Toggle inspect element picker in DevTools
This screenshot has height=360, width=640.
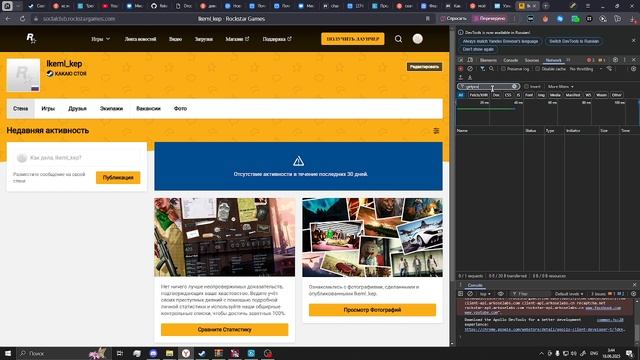tap(460, 60)
